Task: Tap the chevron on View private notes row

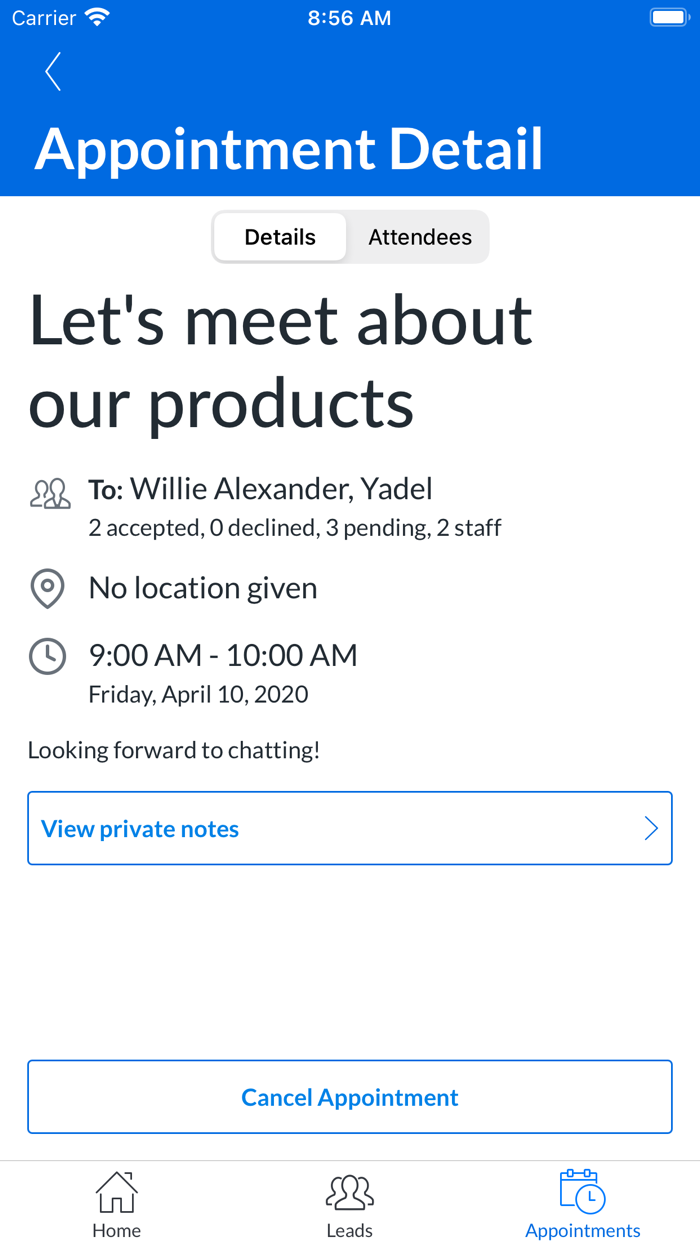Action: tap(652, 828)
